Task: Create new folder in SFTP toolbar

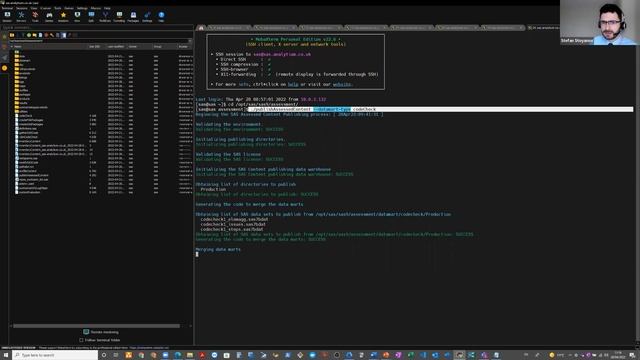Action: point(34,35)
